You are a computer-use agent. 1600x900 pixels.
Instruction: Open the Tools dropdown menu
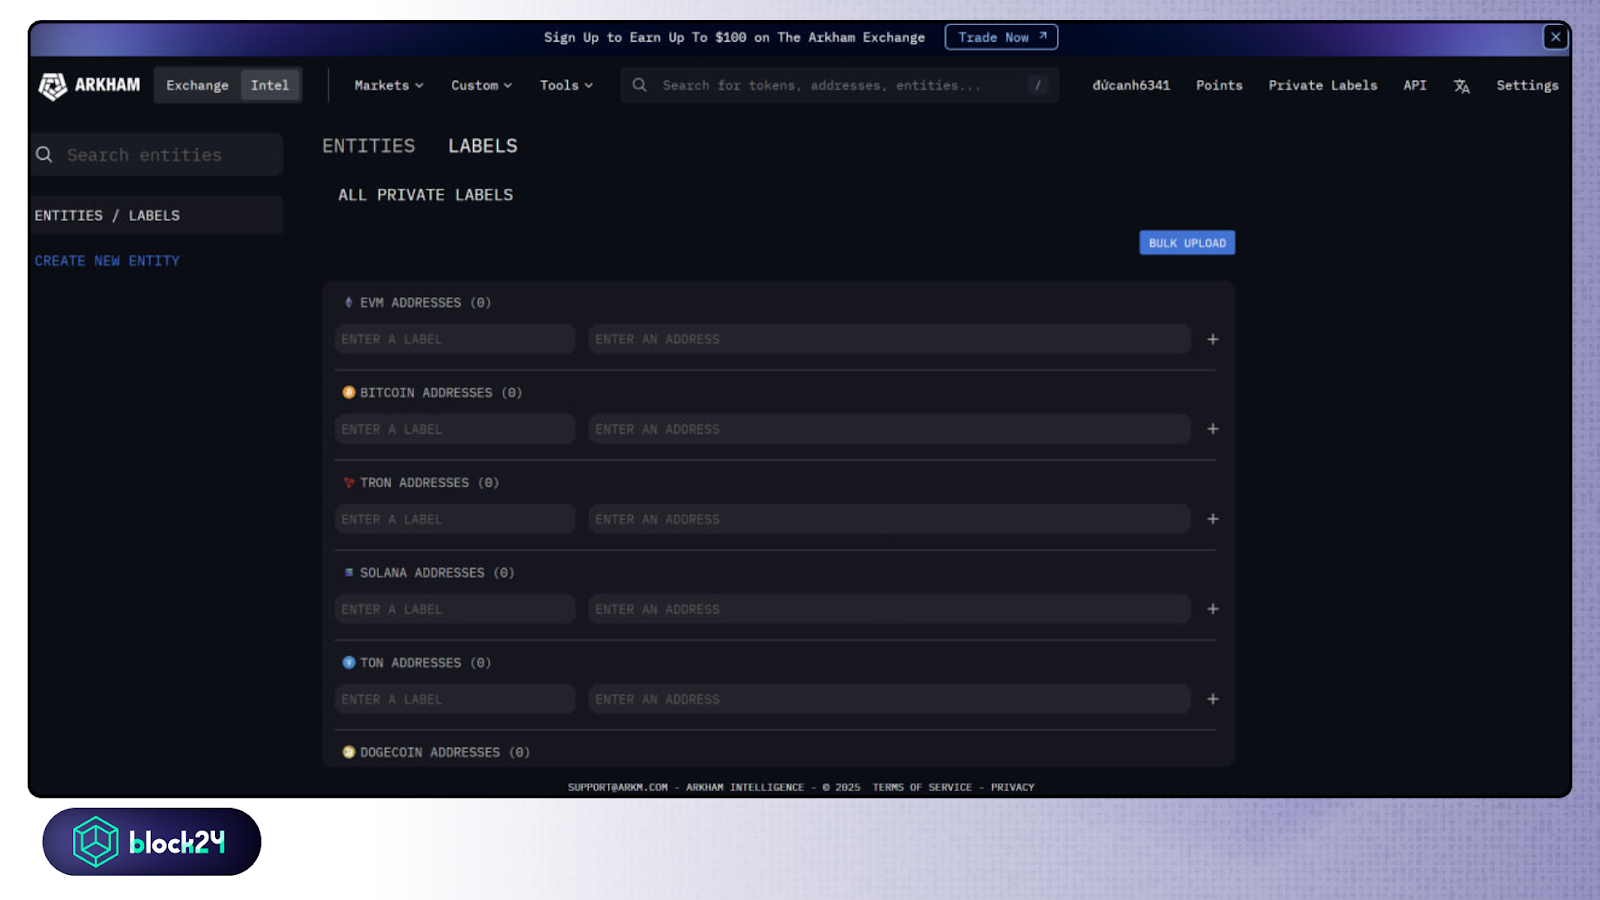click(566, 85)
